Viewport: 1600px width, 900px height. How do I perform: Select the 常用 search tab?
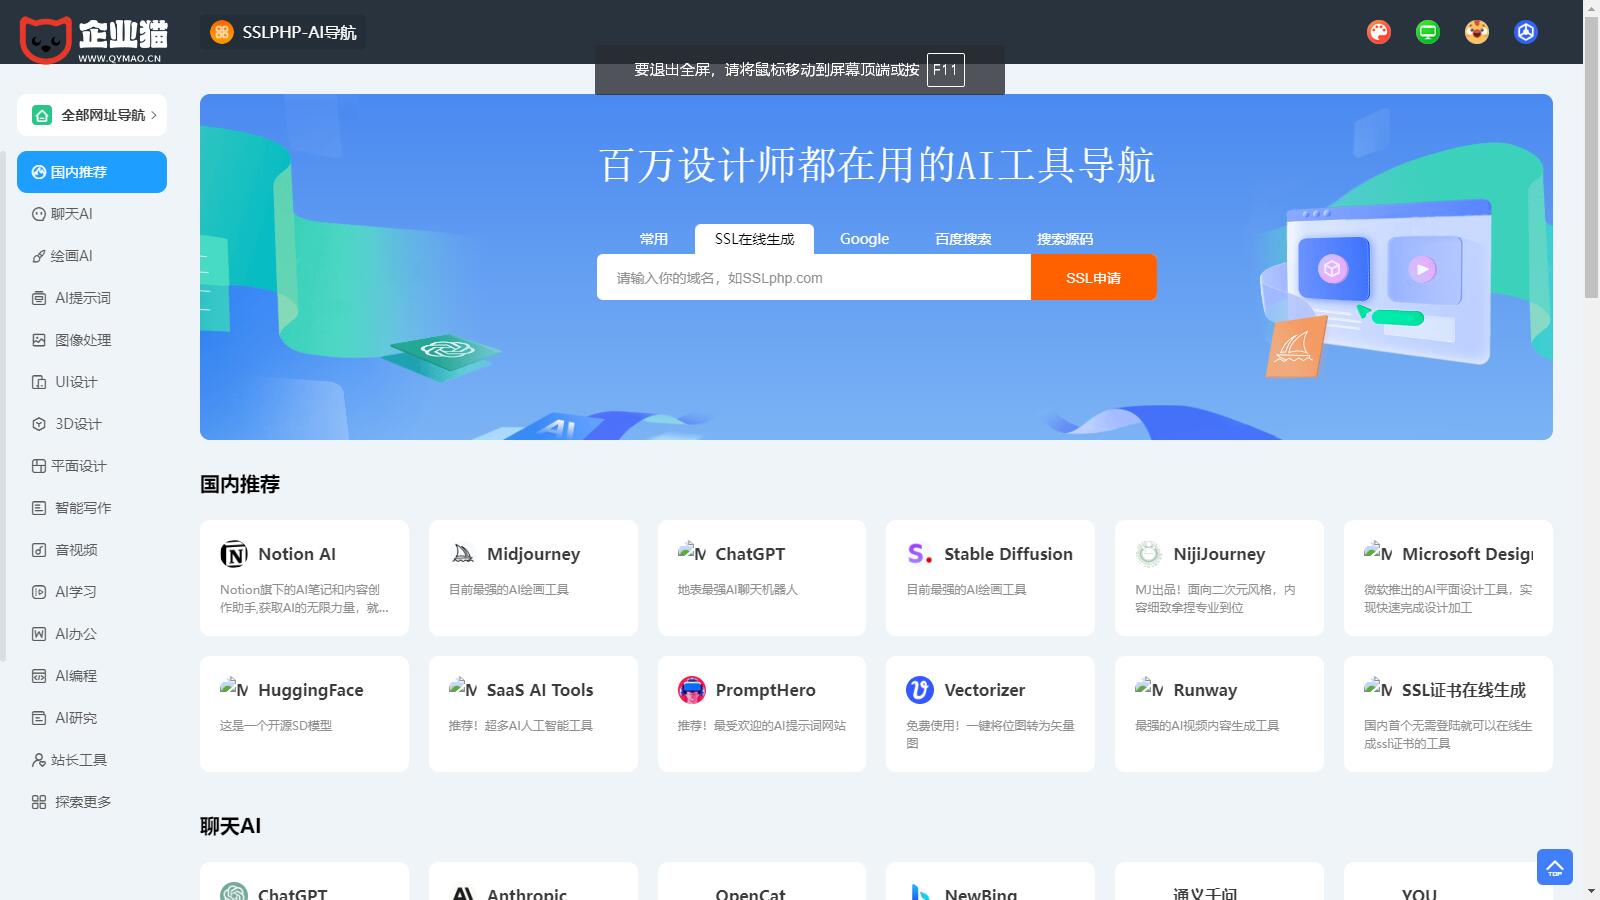[x=653, y=239]
